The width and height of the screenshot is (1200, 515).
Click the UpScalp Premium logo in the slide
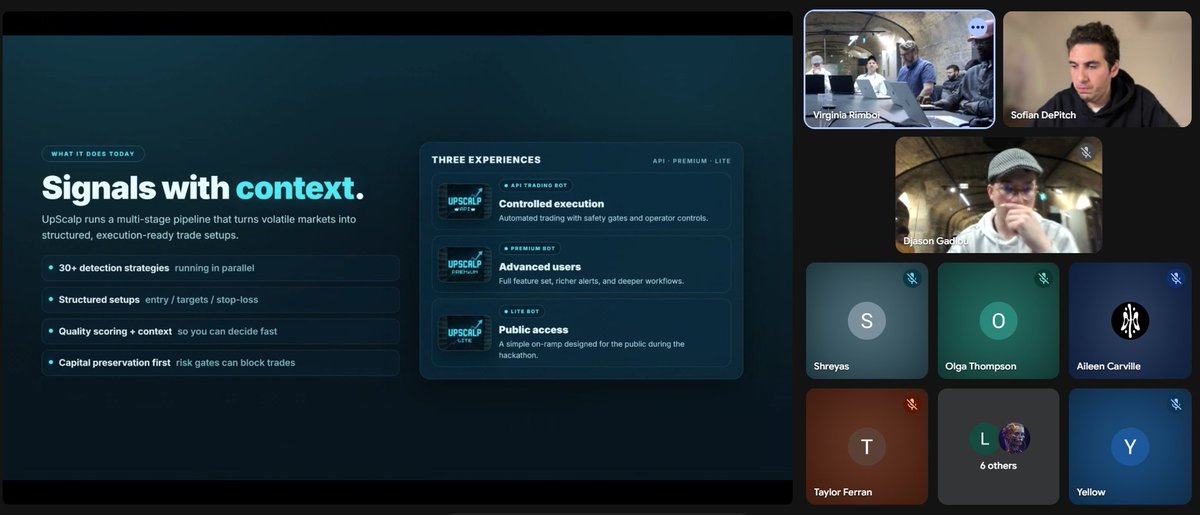click(x=464, y=265)
